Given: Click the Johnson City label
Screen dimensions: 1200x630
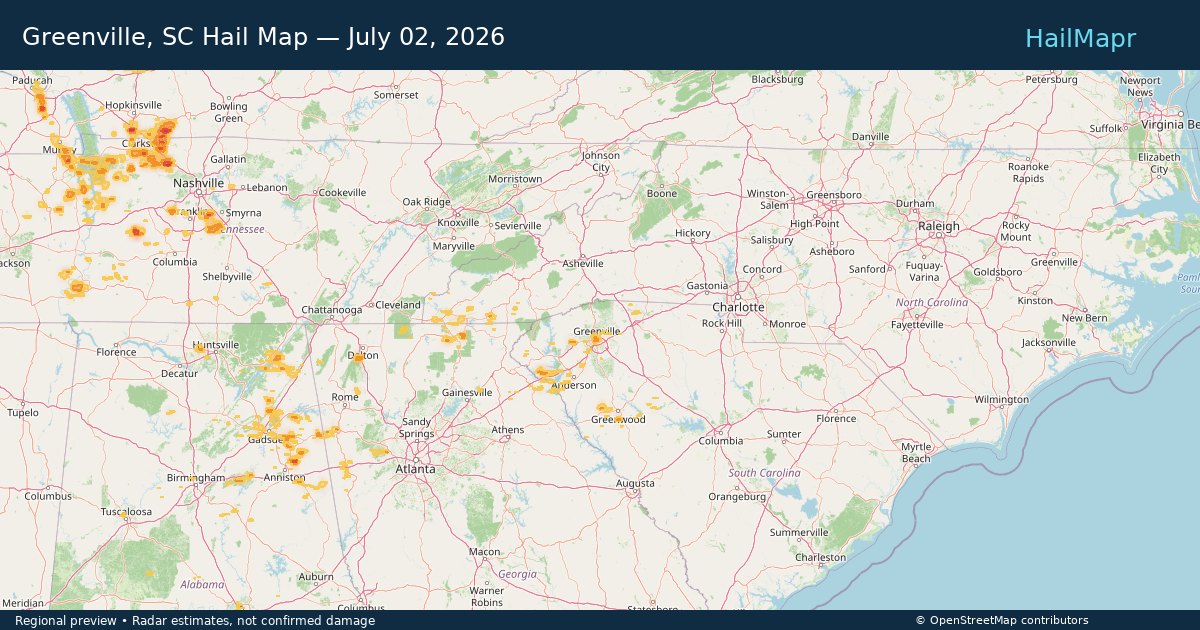Looking at the screenshot, I should point(601,162).
